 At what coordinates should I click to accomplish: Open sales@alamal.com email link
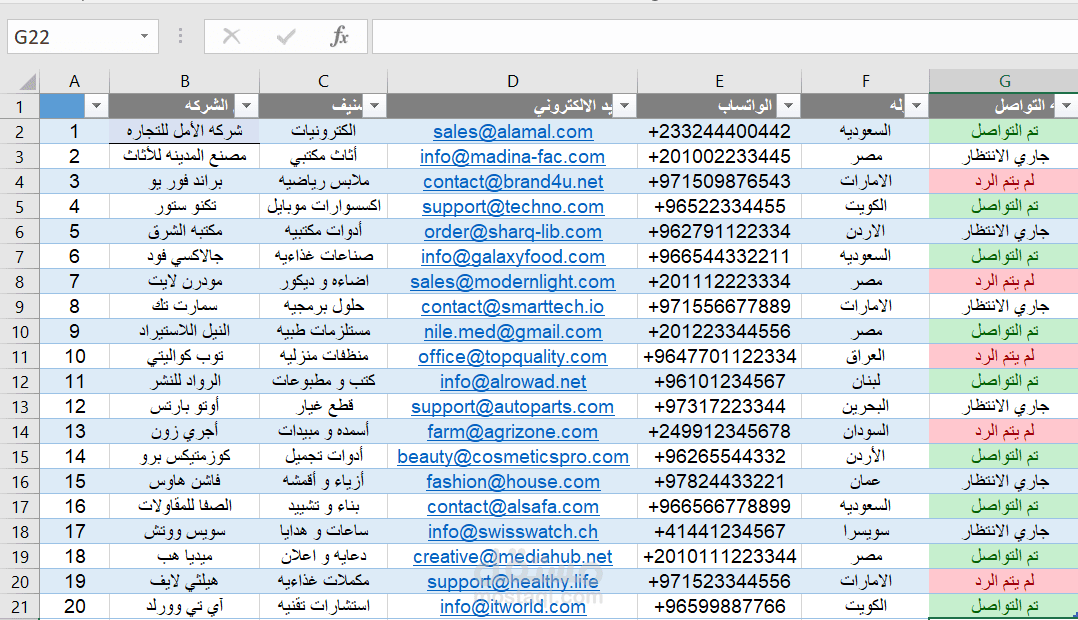[x=513, y=131]
